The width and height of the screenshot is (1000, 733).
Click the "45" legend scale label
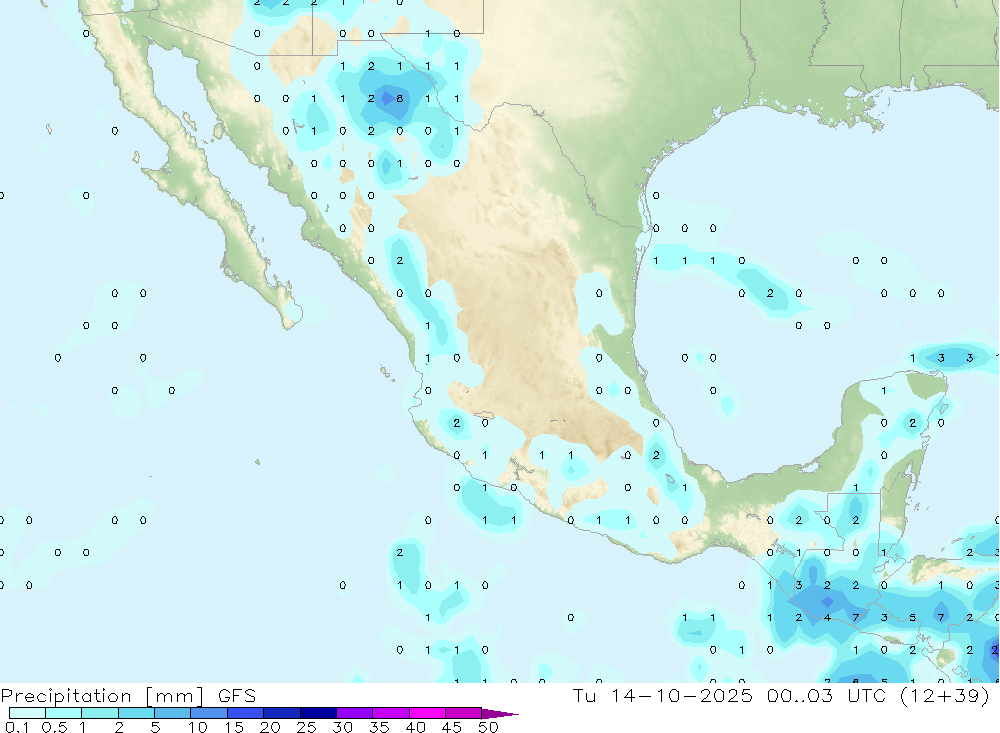[x=452, y=727]
